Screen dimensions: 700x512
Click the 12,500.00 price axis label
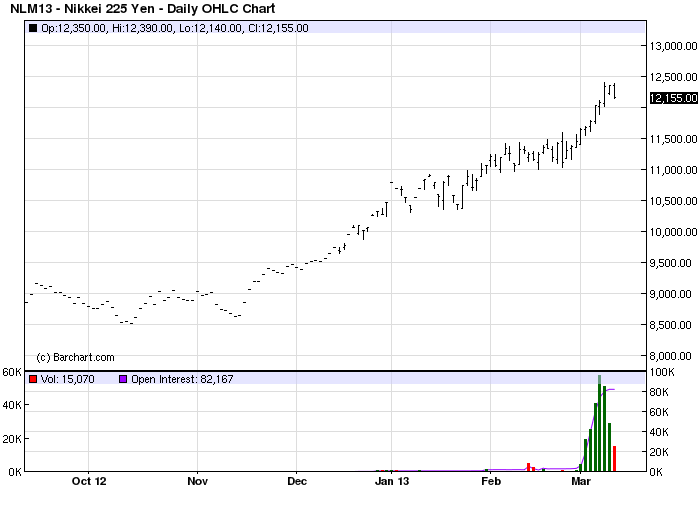pos(673,77)
